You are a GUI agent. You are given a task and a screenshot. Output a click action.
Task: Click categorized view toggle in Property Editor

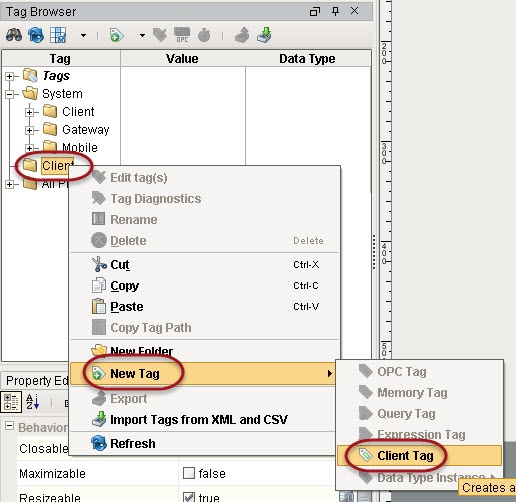coord(11,402)
